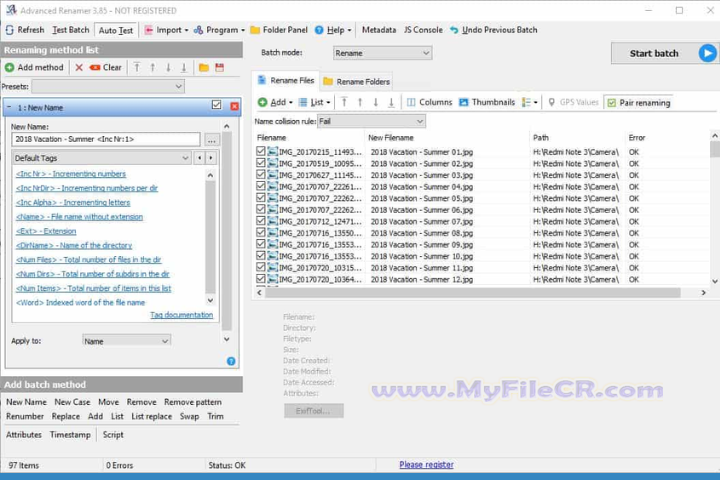Undo Previous Batch

tap(494, 30)
